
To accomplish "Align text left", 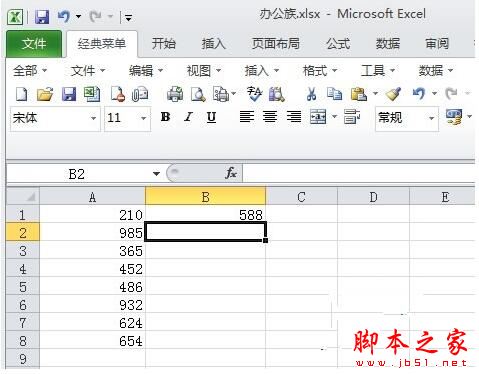I will coord(247,117).
